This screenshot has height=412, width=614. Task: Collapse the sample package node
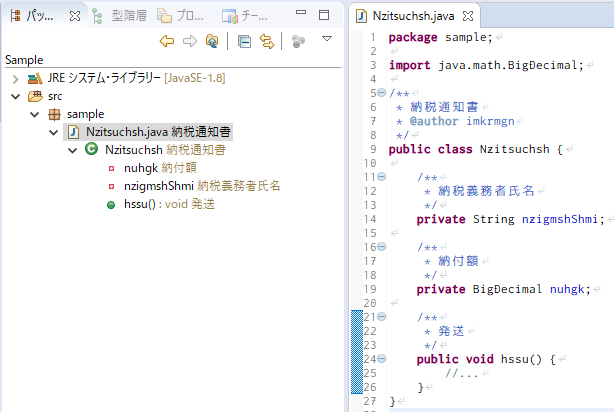(34, 114)
